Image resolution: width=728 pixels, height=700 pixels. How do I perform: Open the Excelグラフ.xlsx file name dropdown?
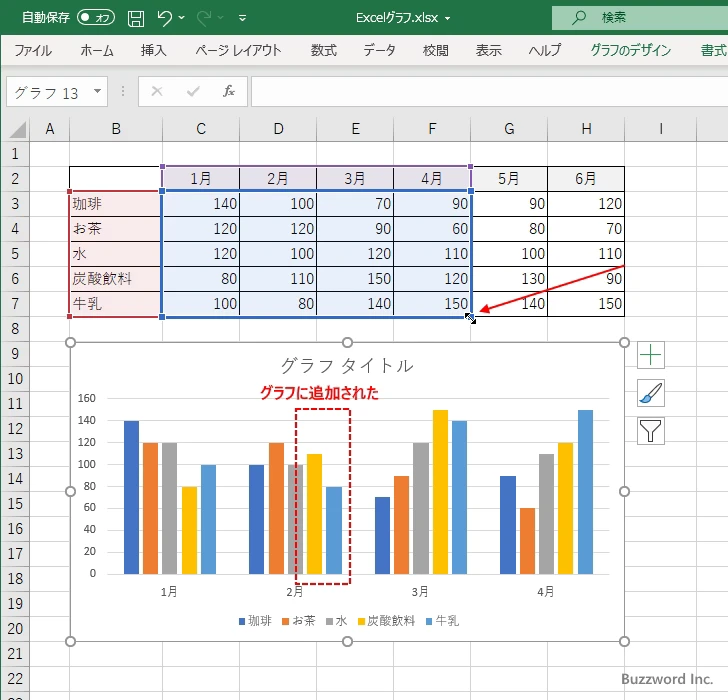tap(448, 18)
